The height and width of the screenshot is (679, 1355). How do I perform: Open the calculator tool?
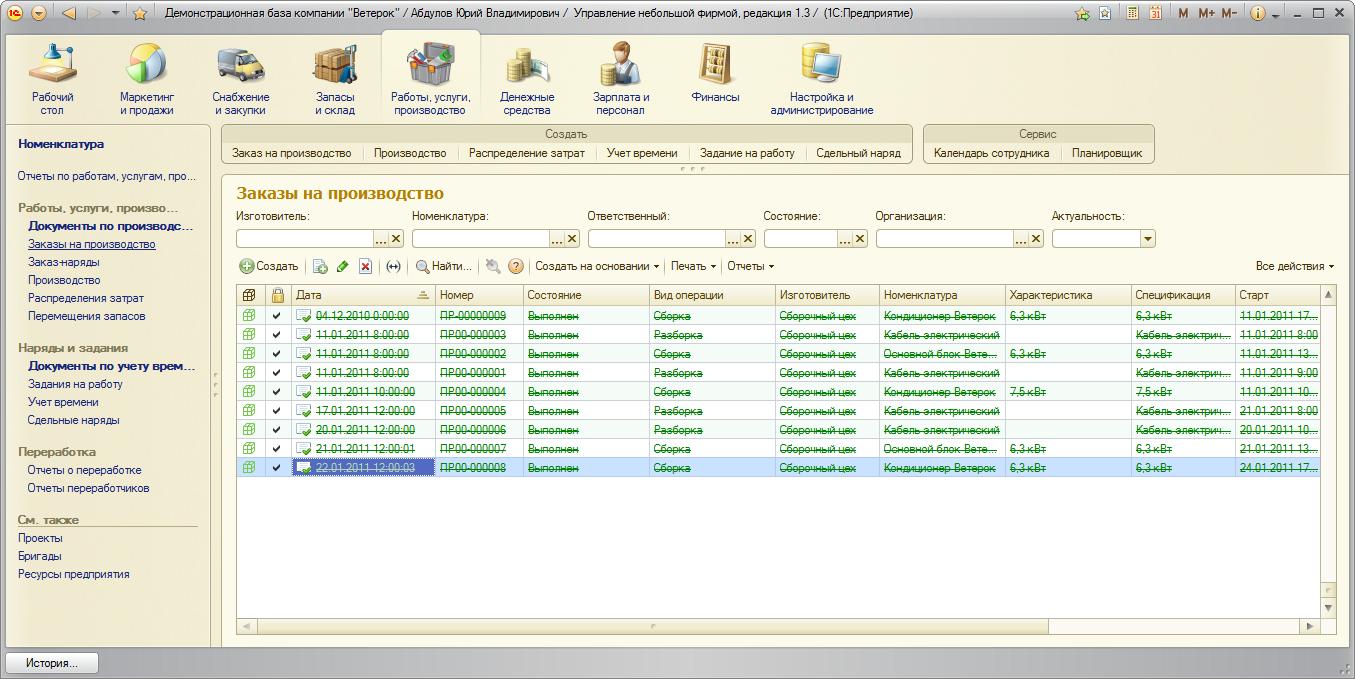click(x=1133, y=13)
